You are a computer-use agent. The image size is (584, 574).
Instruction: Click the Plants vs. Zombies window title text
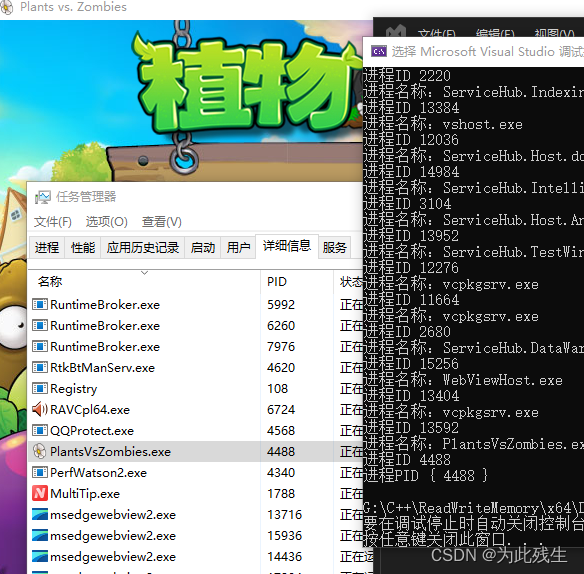73,7
